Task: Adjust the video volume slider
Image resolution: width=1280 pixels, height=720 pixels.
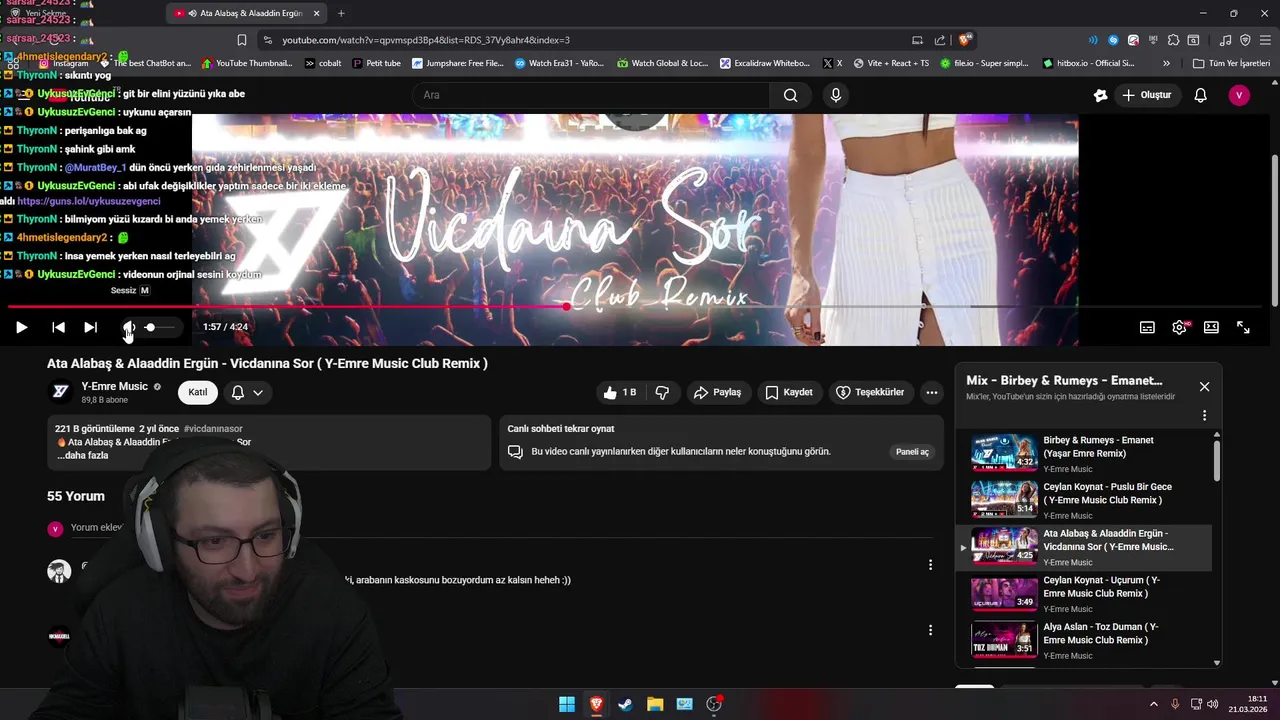Action: 160,327
